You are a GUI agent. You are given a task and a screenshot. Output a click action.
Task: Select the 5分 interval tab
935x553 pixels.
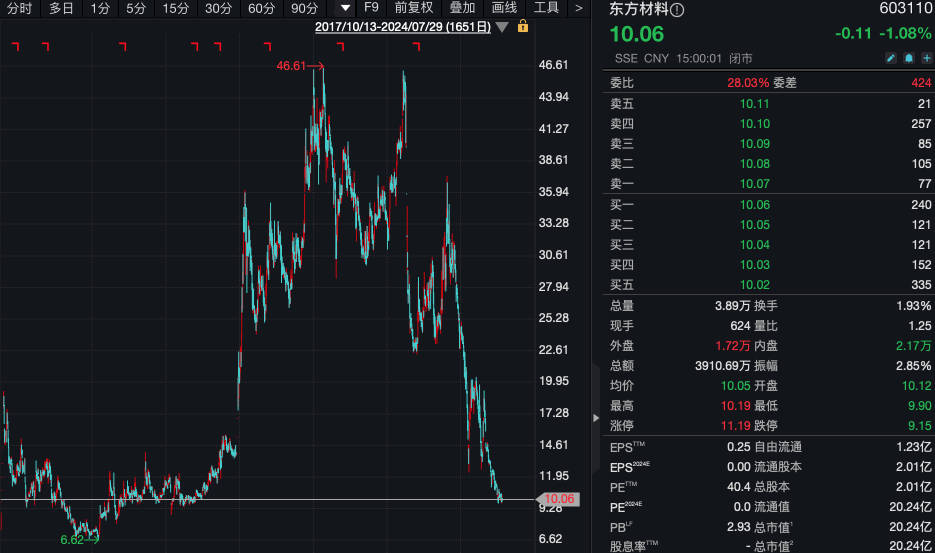click(136, 8)
